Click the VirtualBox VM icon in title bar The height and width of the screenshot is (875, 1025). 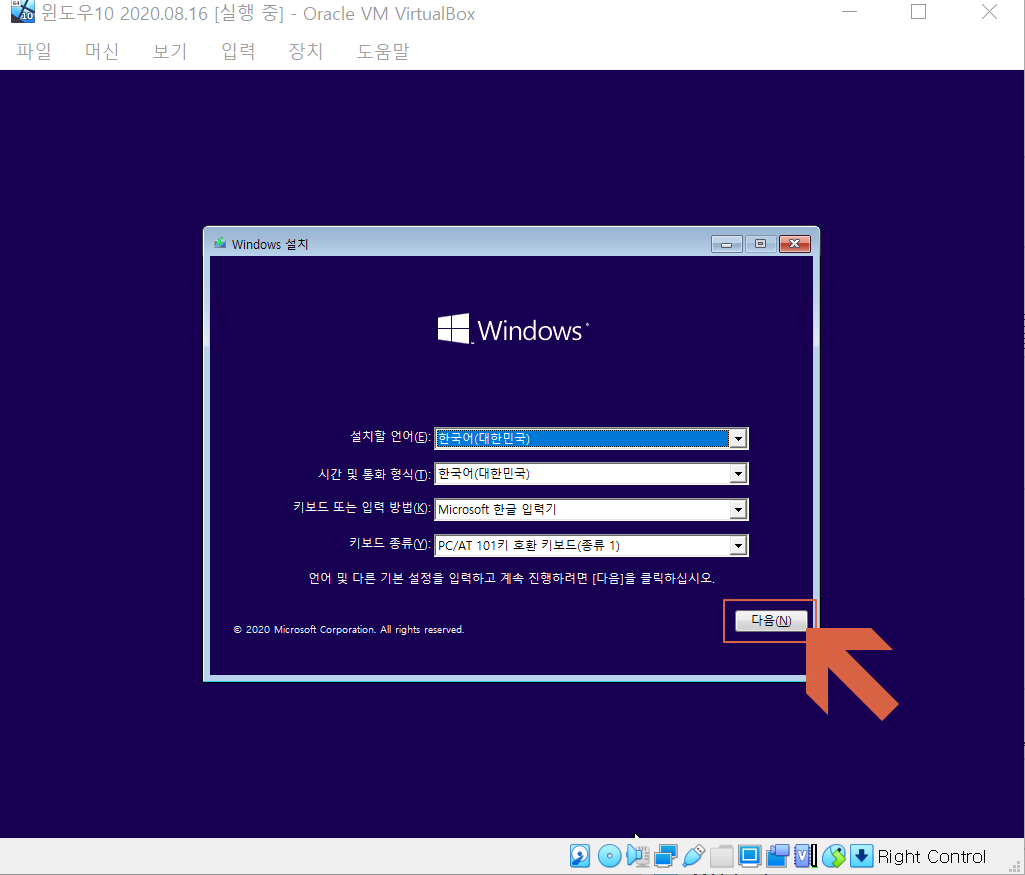click(x=23, y=12)
